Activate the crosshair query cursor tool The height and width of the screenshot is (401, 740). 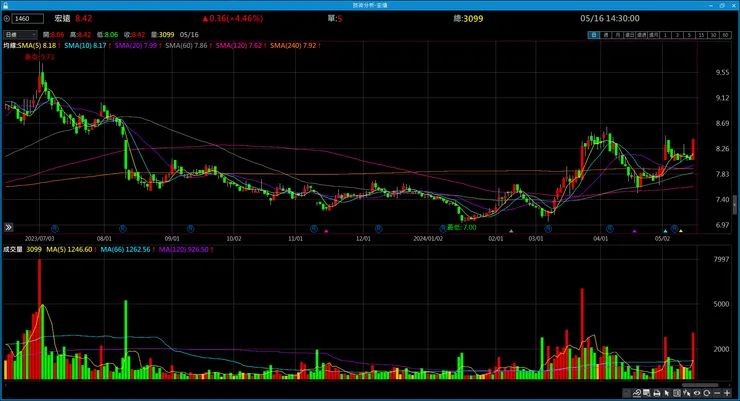click(687, 393)
